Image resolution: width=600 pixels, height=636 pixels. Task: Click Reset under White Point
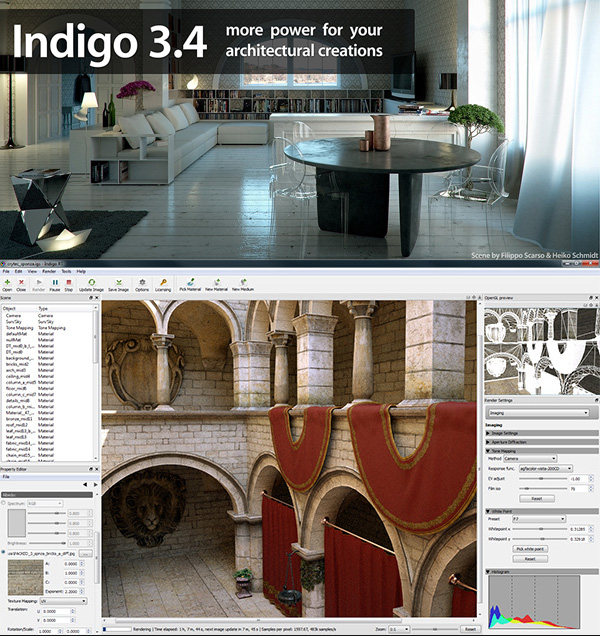click(x=530, y=559)
